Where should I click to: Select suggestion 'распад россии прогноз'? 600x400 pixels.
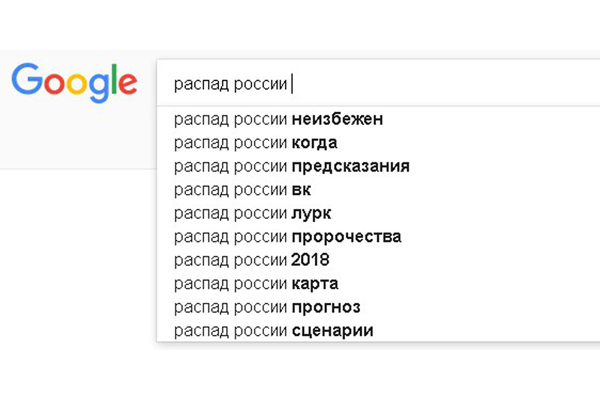tap(266, 306)
